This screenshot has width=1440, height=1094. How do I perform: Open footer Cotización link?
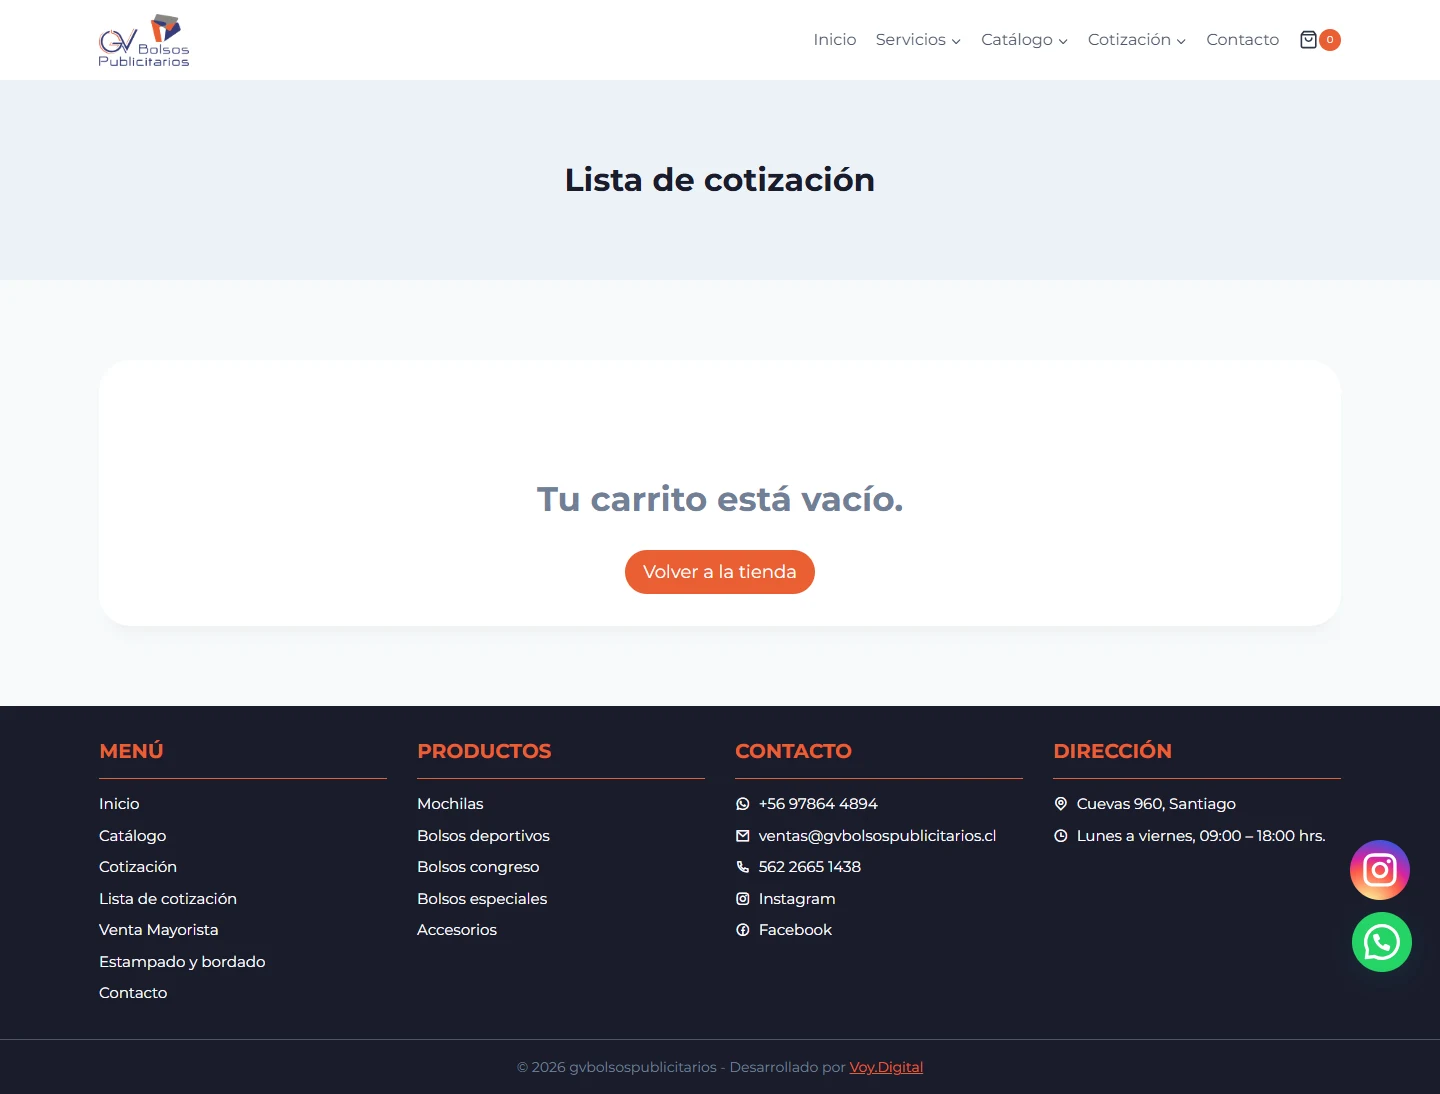coord(138,867)
